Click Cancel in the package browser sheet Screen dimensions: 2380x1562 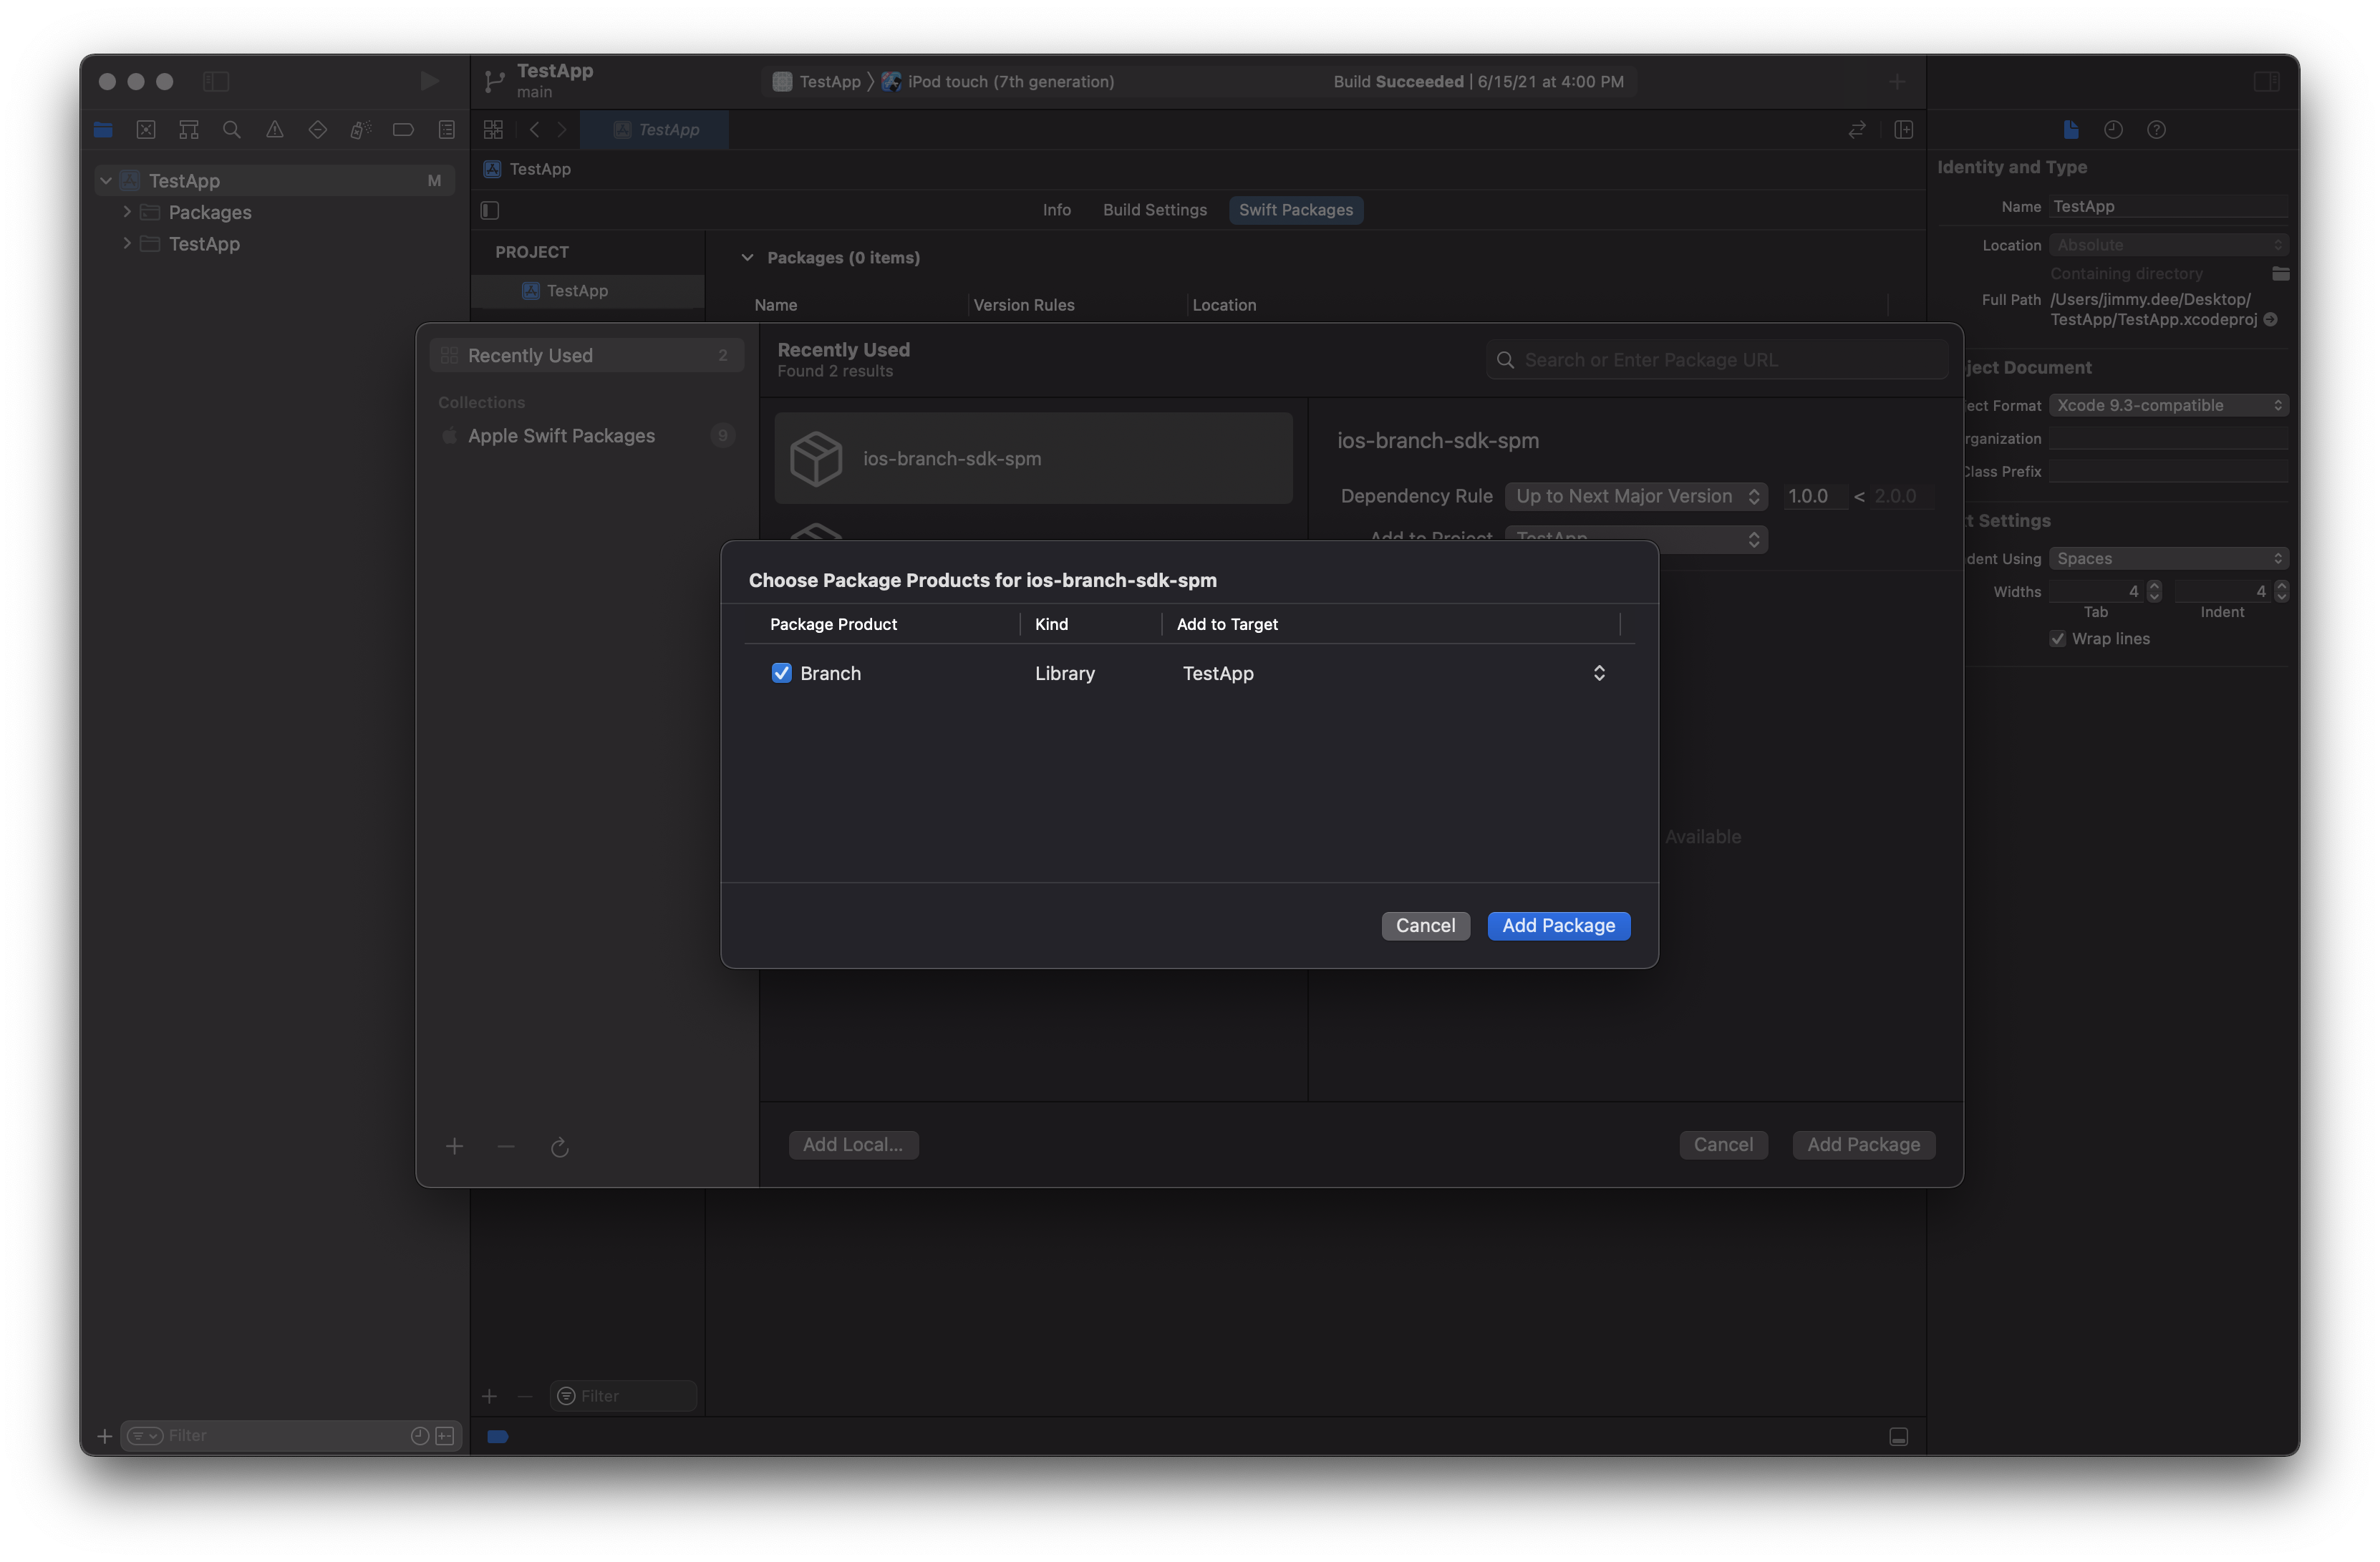tap(1723, 1144)
